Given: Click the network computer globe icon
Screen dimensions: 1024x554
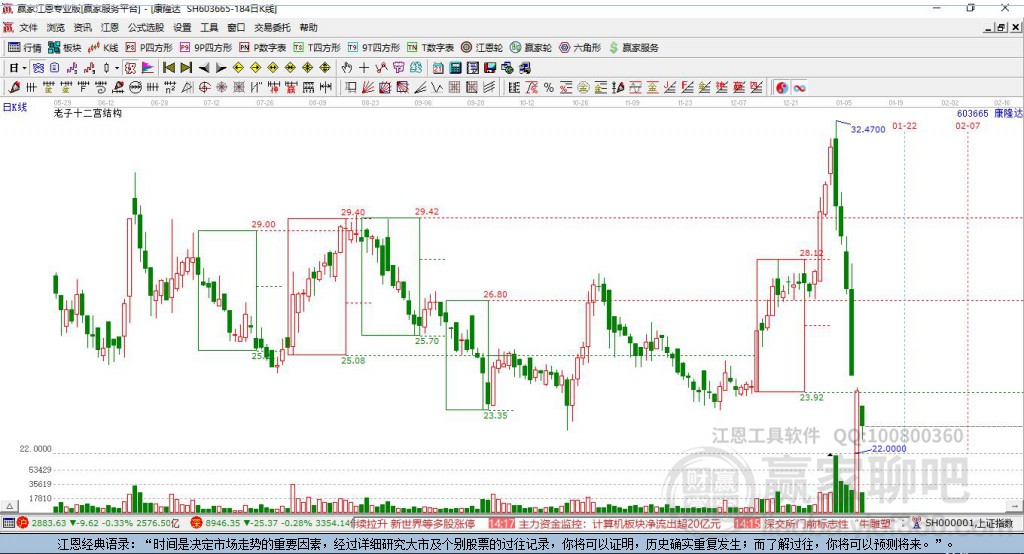Looking at the screenshot, I should tap(507, 68).
